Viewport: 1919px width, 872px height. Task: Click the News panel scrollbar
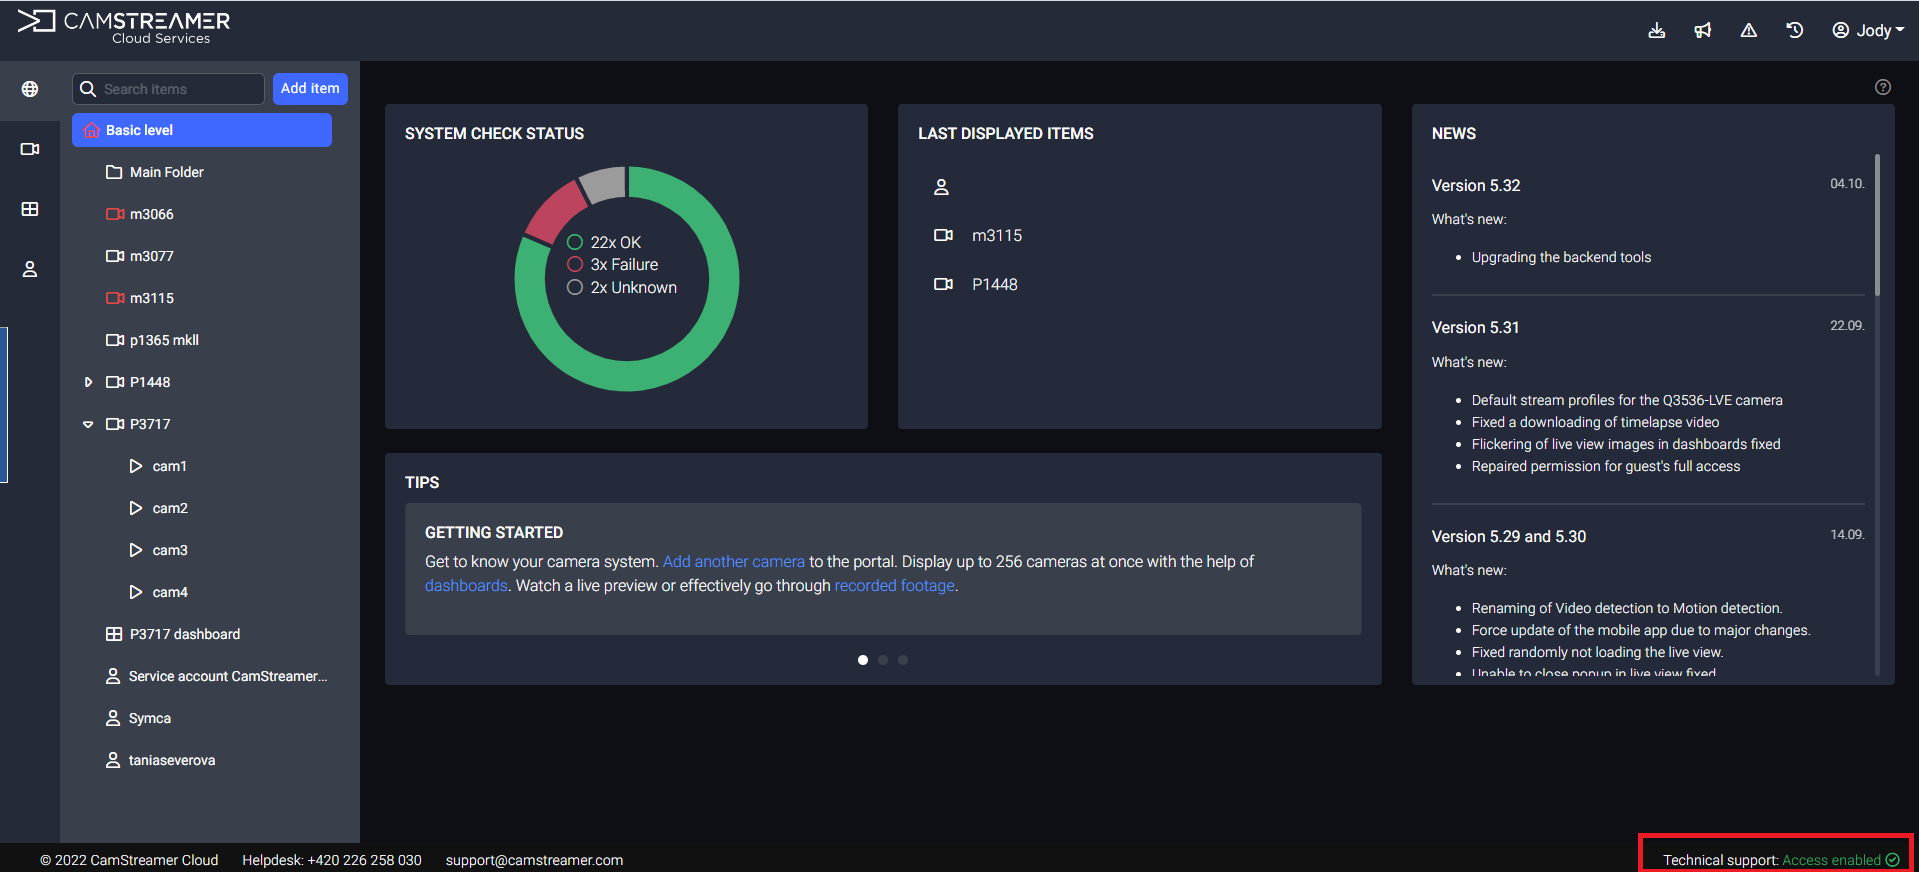[x=1877, y=224]
